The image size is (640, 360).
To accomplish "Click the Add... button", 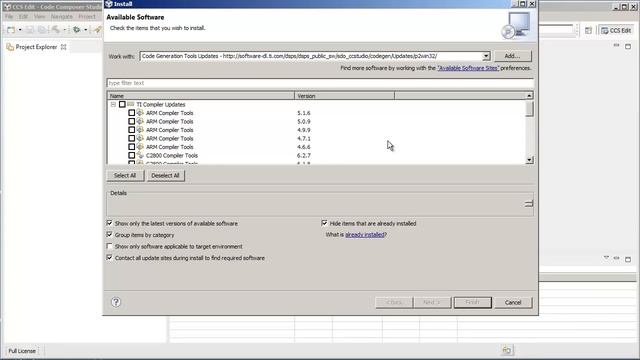I will coord(513,56).
